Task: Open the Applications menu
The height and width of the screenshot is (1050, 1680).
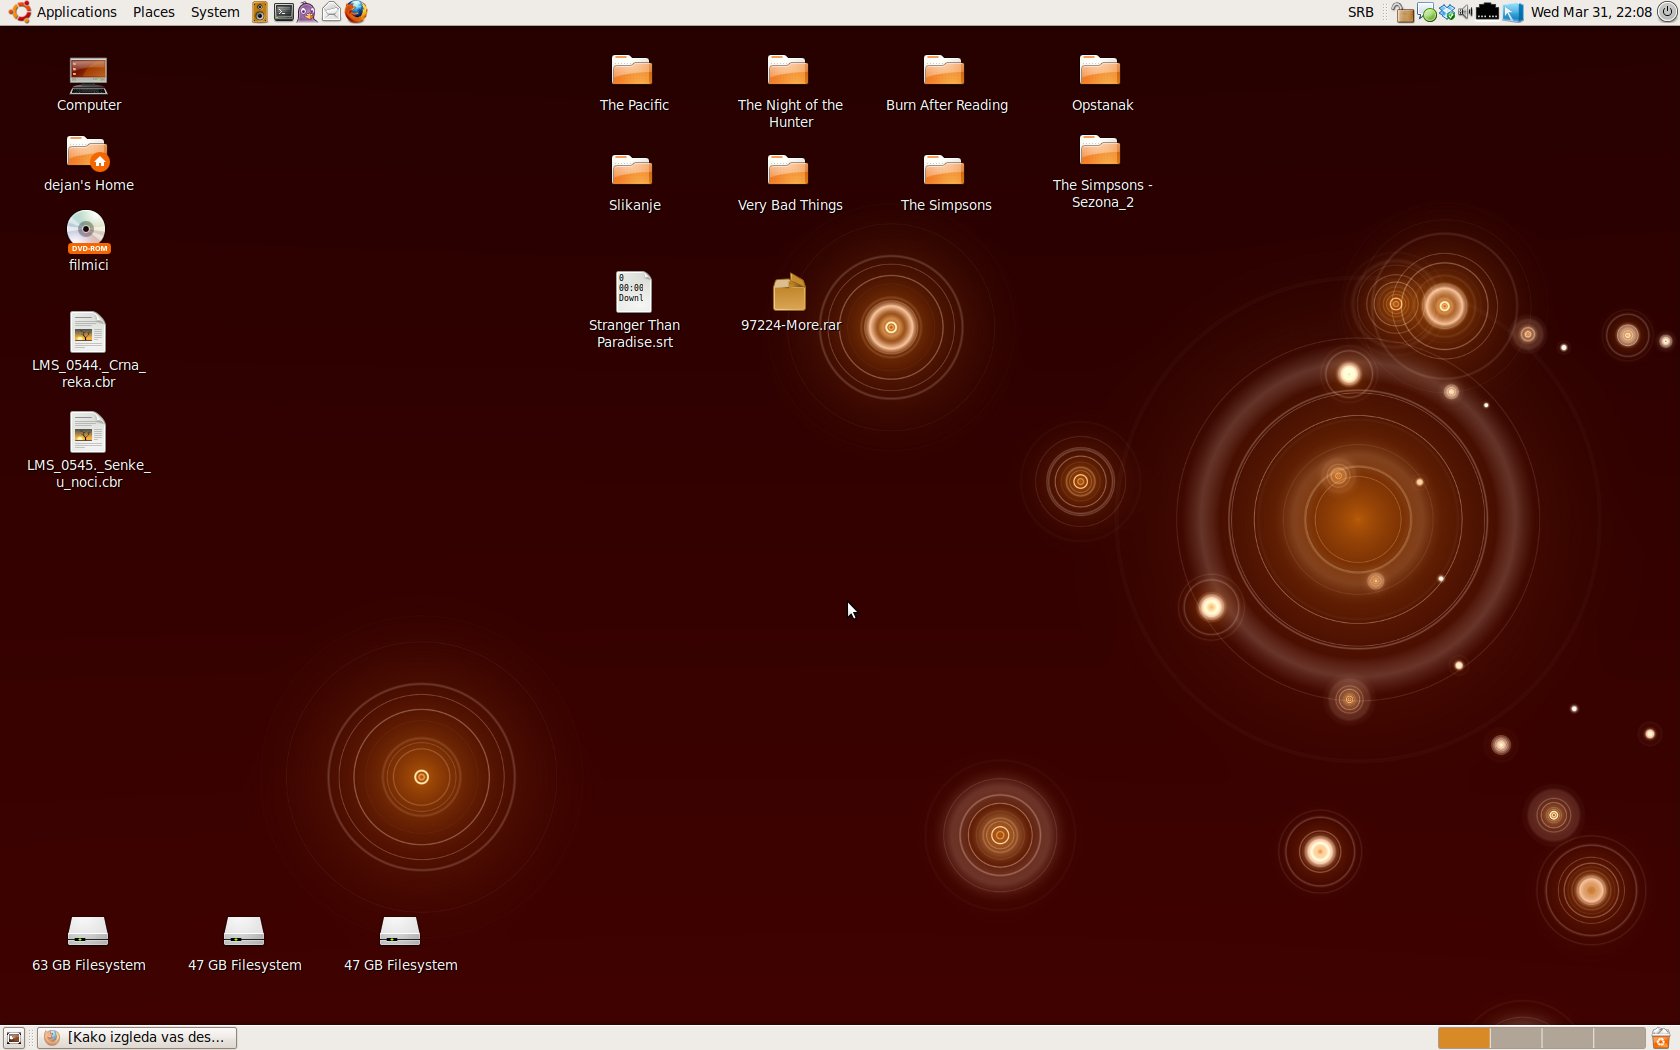Action: (x=76, y=12)
